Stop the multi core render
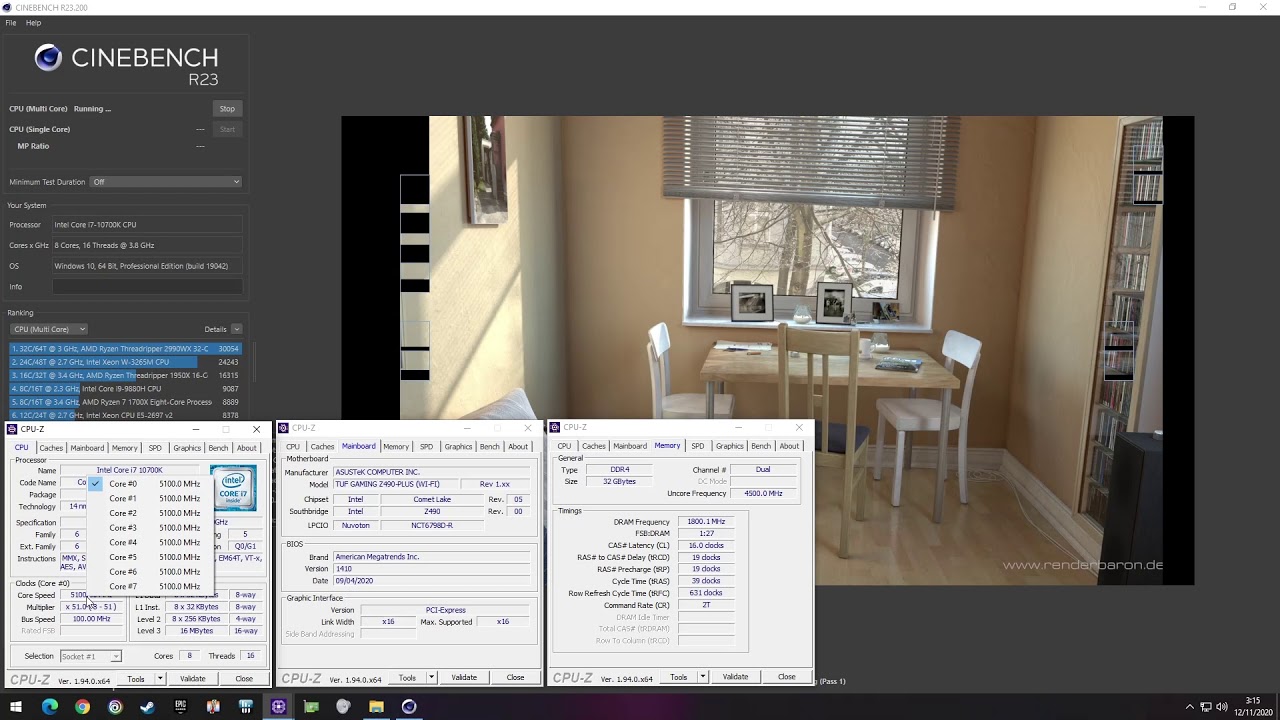 [227, 109]
